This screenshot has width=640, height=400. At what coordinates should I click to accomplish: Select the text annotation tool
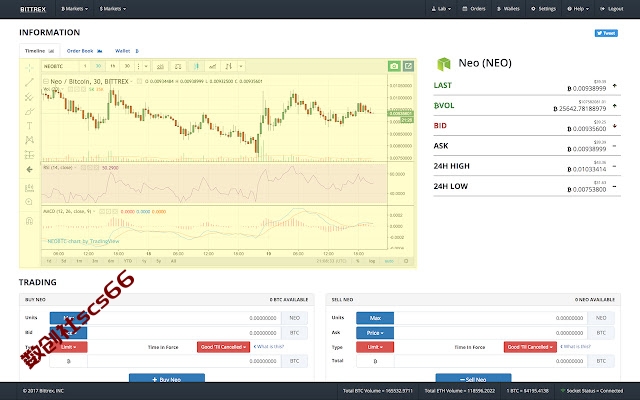[29, 126]
